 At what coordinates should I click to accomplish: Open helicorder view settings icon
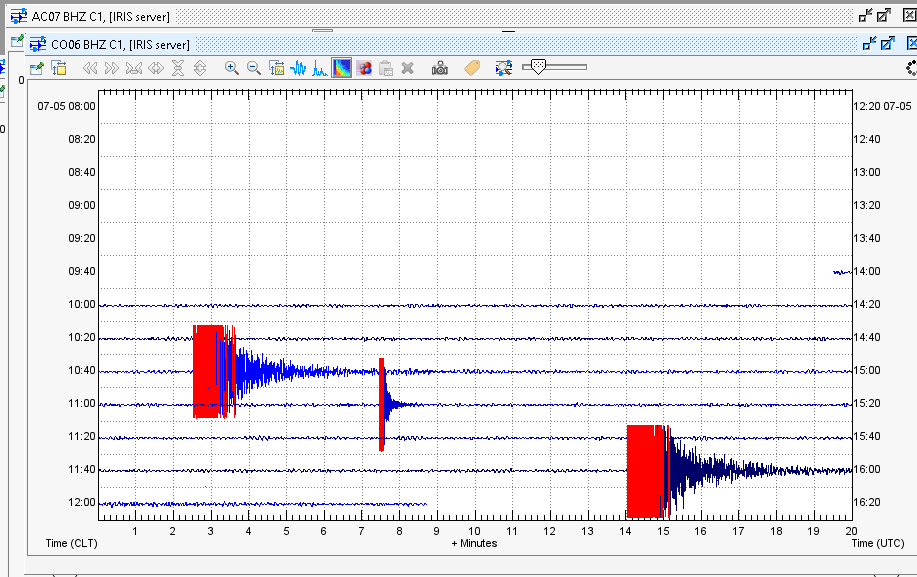click(x=59, y=68)
